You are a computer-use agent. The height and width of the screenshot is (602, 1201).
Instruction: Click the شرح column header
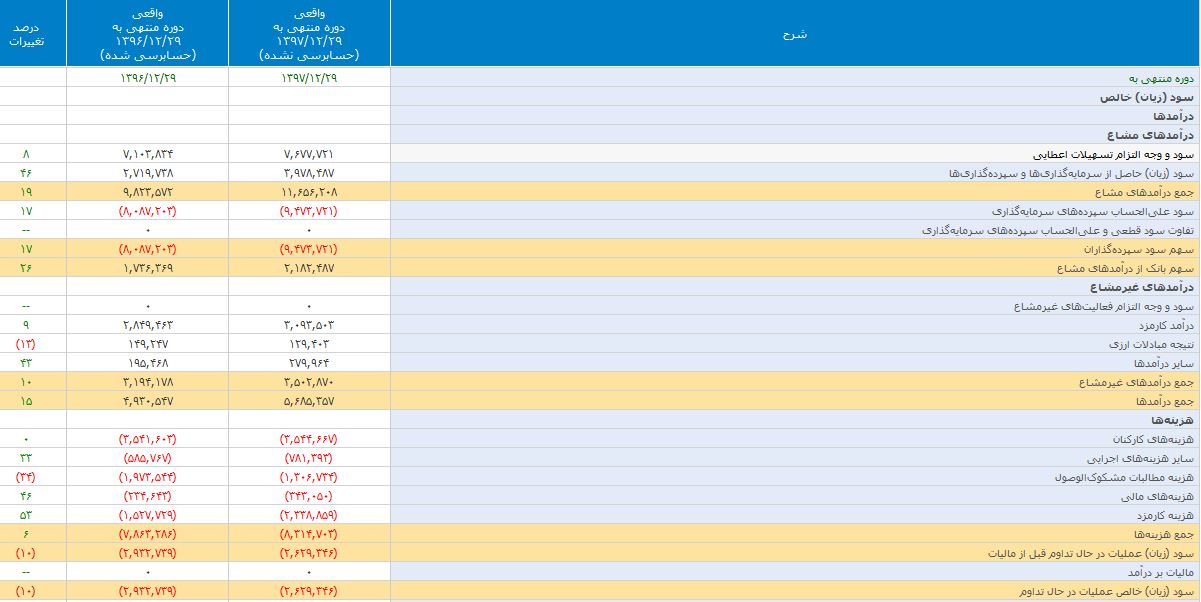click(794, 34)
